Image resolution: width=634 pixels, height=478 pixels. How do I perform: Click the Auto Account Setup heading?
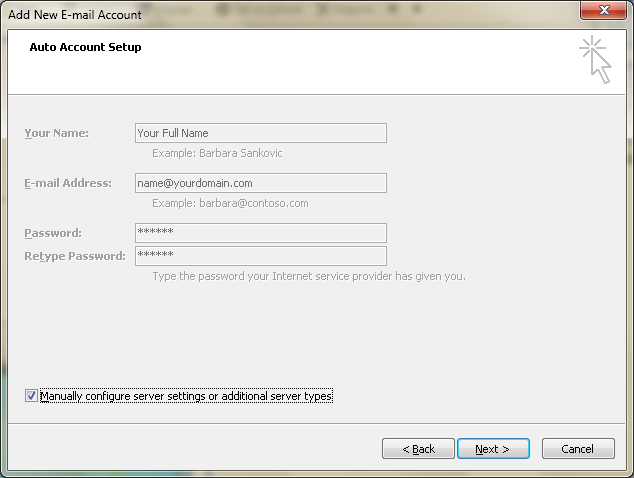(85, 47)
